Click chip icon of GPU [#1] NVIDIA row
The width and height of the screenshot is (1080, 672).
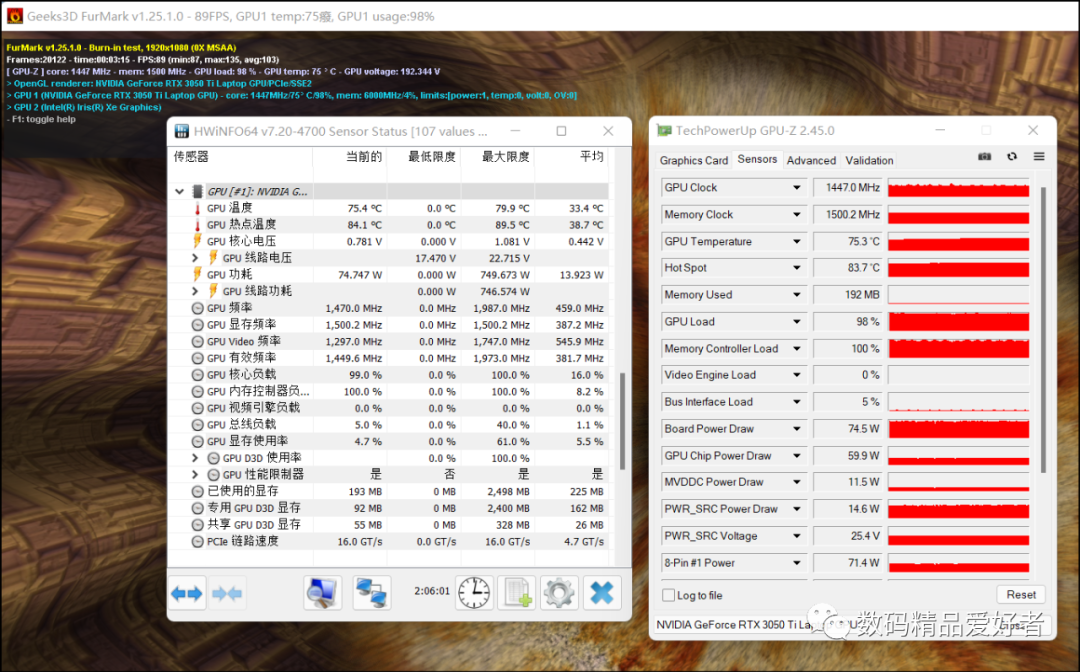[197, 191]
